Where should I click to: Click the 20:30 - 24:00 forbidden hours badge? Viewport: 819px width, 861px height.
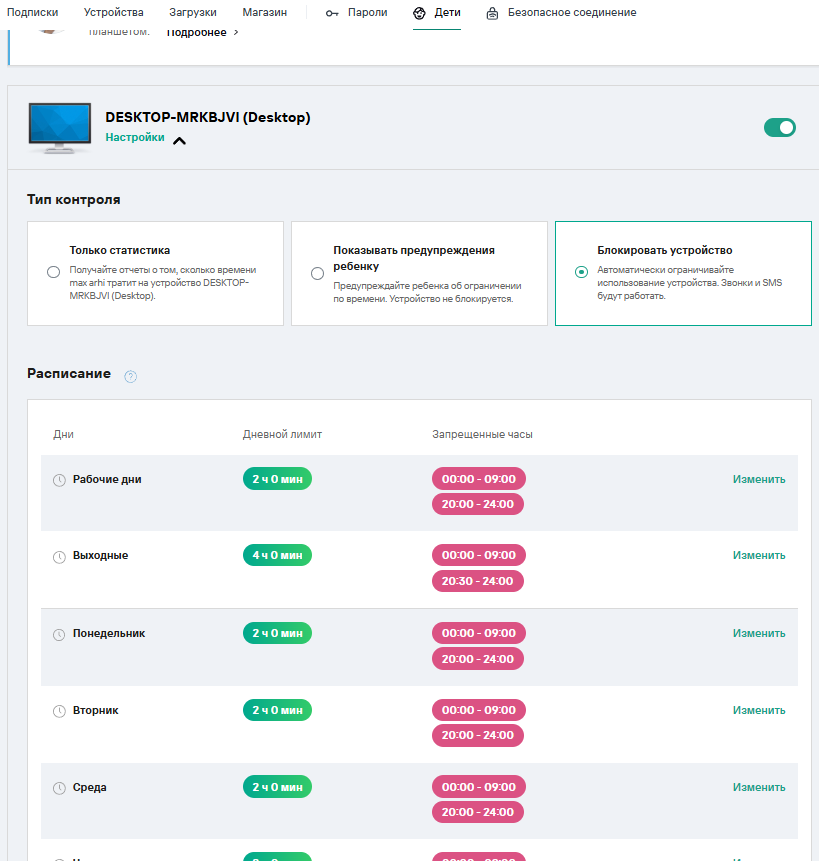click(478, 581)
